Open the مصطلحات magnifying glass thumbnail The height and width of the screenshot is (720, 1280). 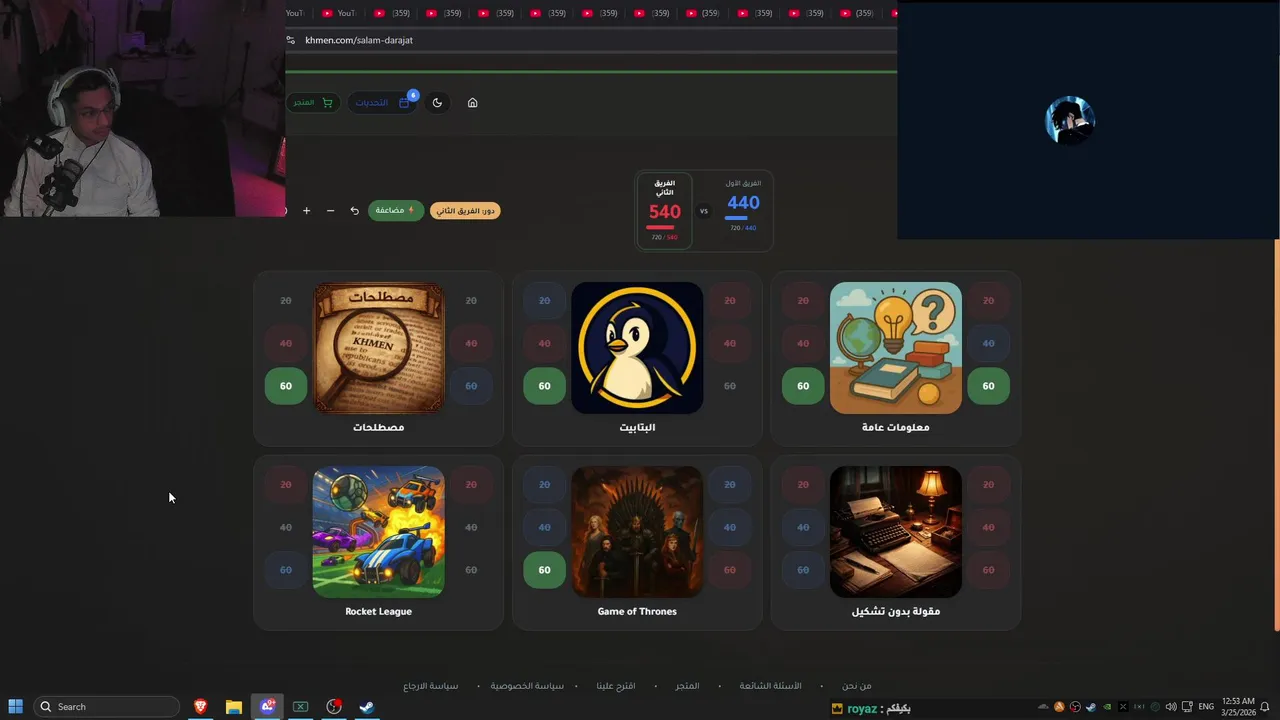[379, 348]
